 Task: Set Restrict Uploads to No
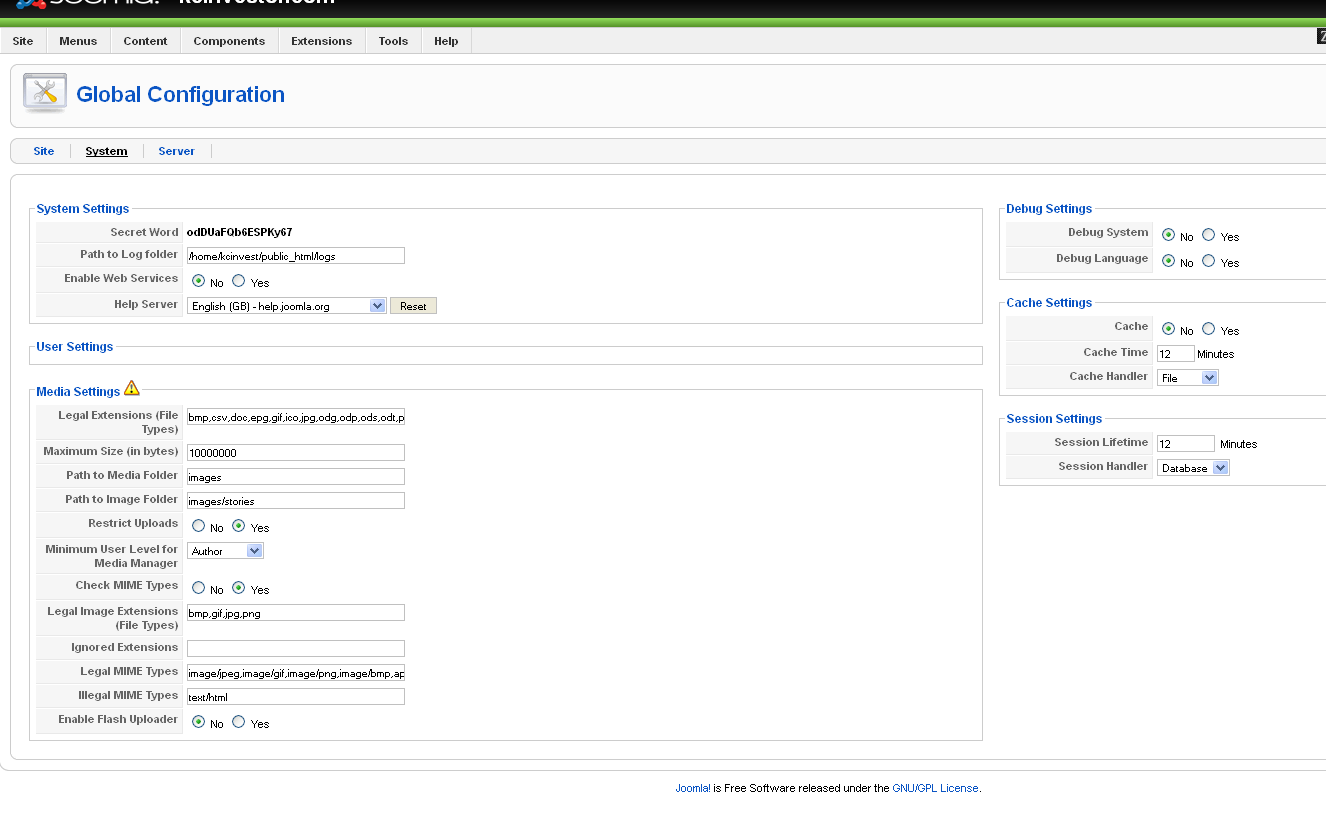[x=199, y=526]
